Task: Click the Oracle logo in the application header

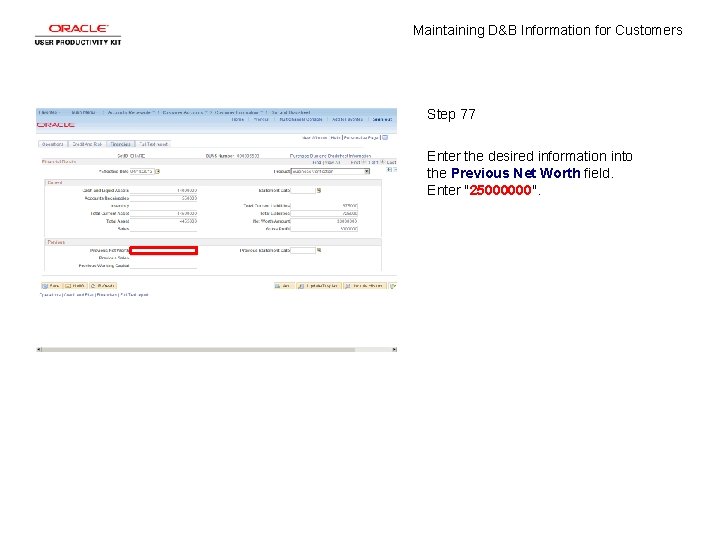Action: [56, 125]
